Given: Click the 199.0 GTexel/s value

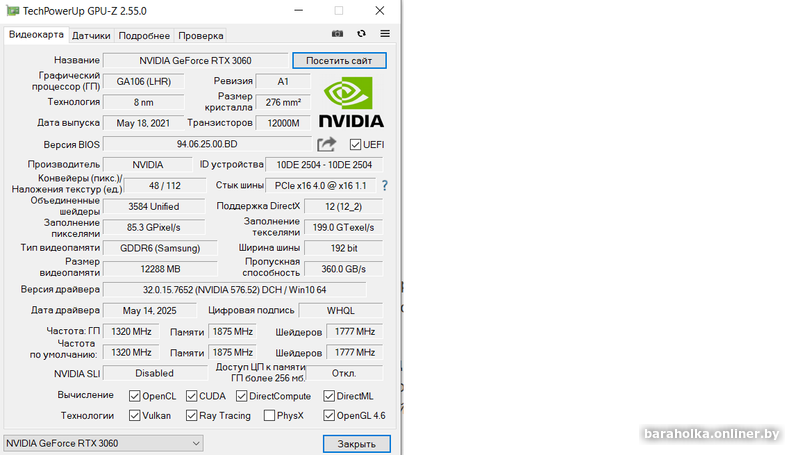Looking at the screenshot, I should click(x=343, y=228).
